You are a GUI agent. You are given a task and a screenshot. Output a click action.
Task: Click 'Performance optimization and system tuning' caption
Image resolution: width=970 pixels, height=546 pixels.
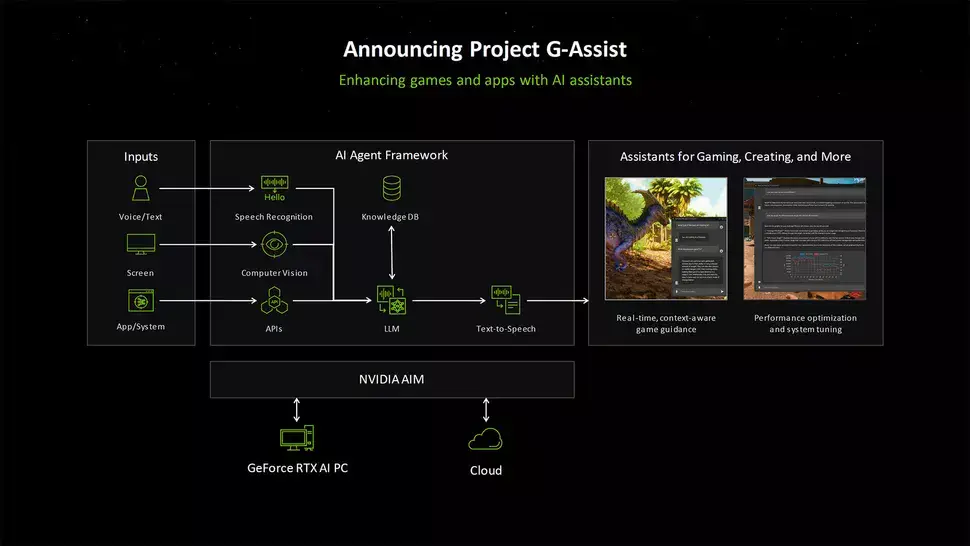[x=805, y=323]
